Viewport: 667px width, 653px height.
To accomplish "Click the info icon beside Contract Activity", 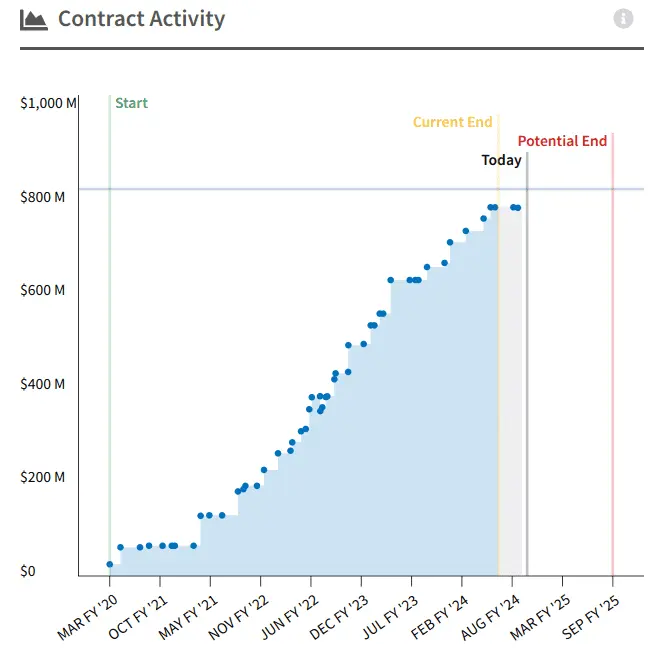I will (x=623, y=19).
